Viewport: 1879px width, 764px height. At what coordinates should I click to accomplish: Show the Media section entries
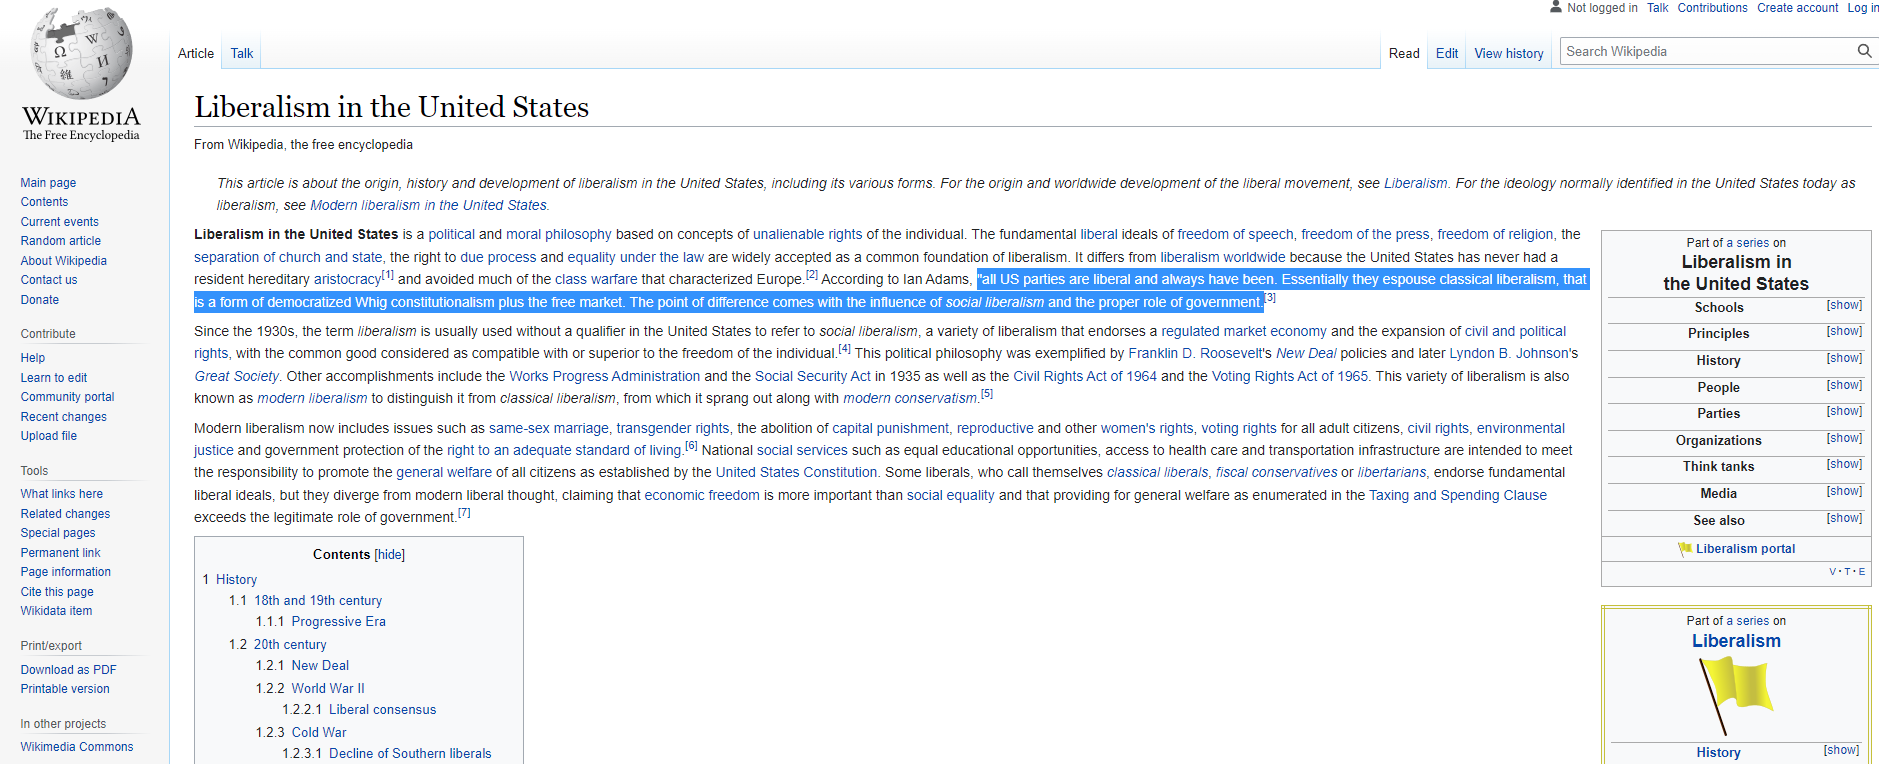1843,491
